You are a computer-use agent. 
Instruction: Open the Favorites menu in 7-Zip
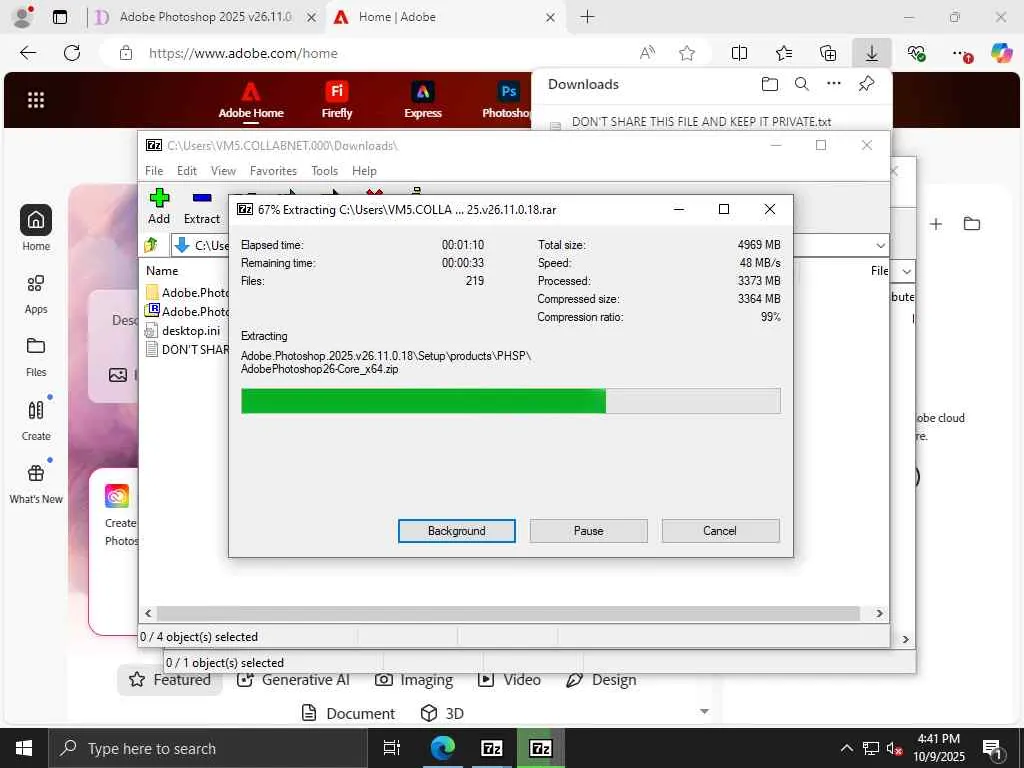(273, 170)
